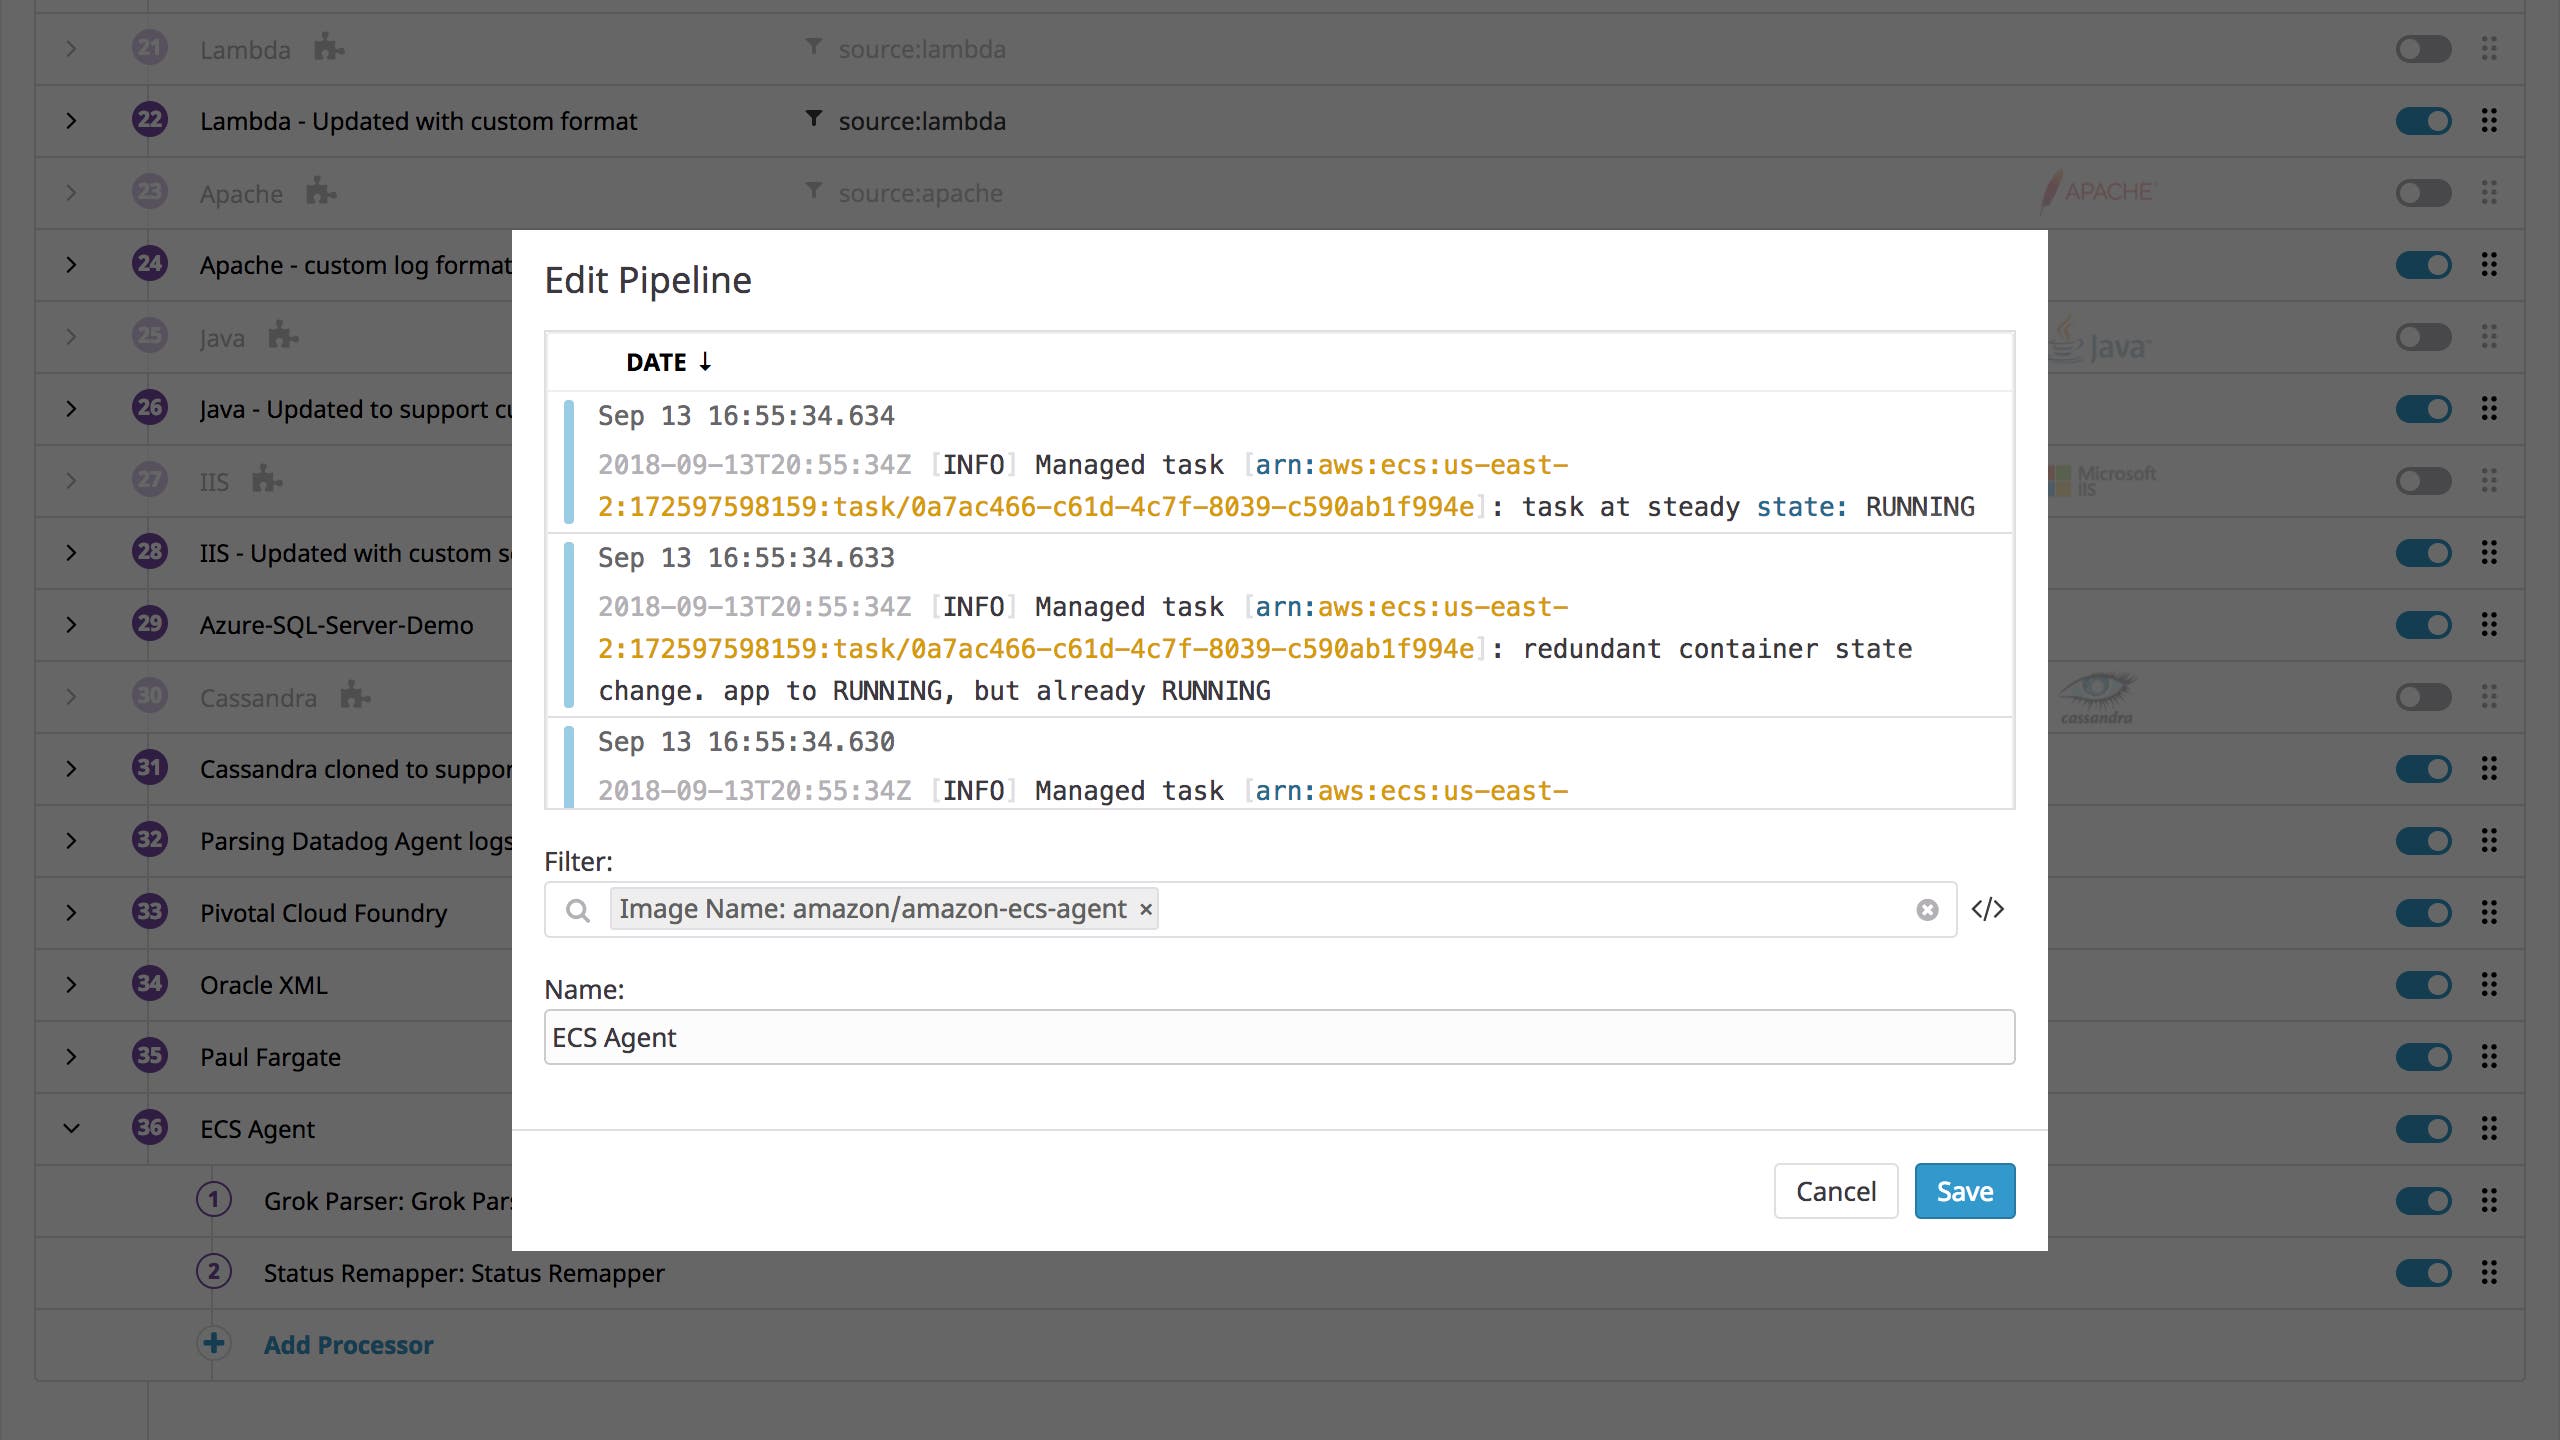Disable the Azure-SQL-Server-Demo toggle
Image resolution: width=2560 pixels, height=1440 pixels.
pos(2424,624)
